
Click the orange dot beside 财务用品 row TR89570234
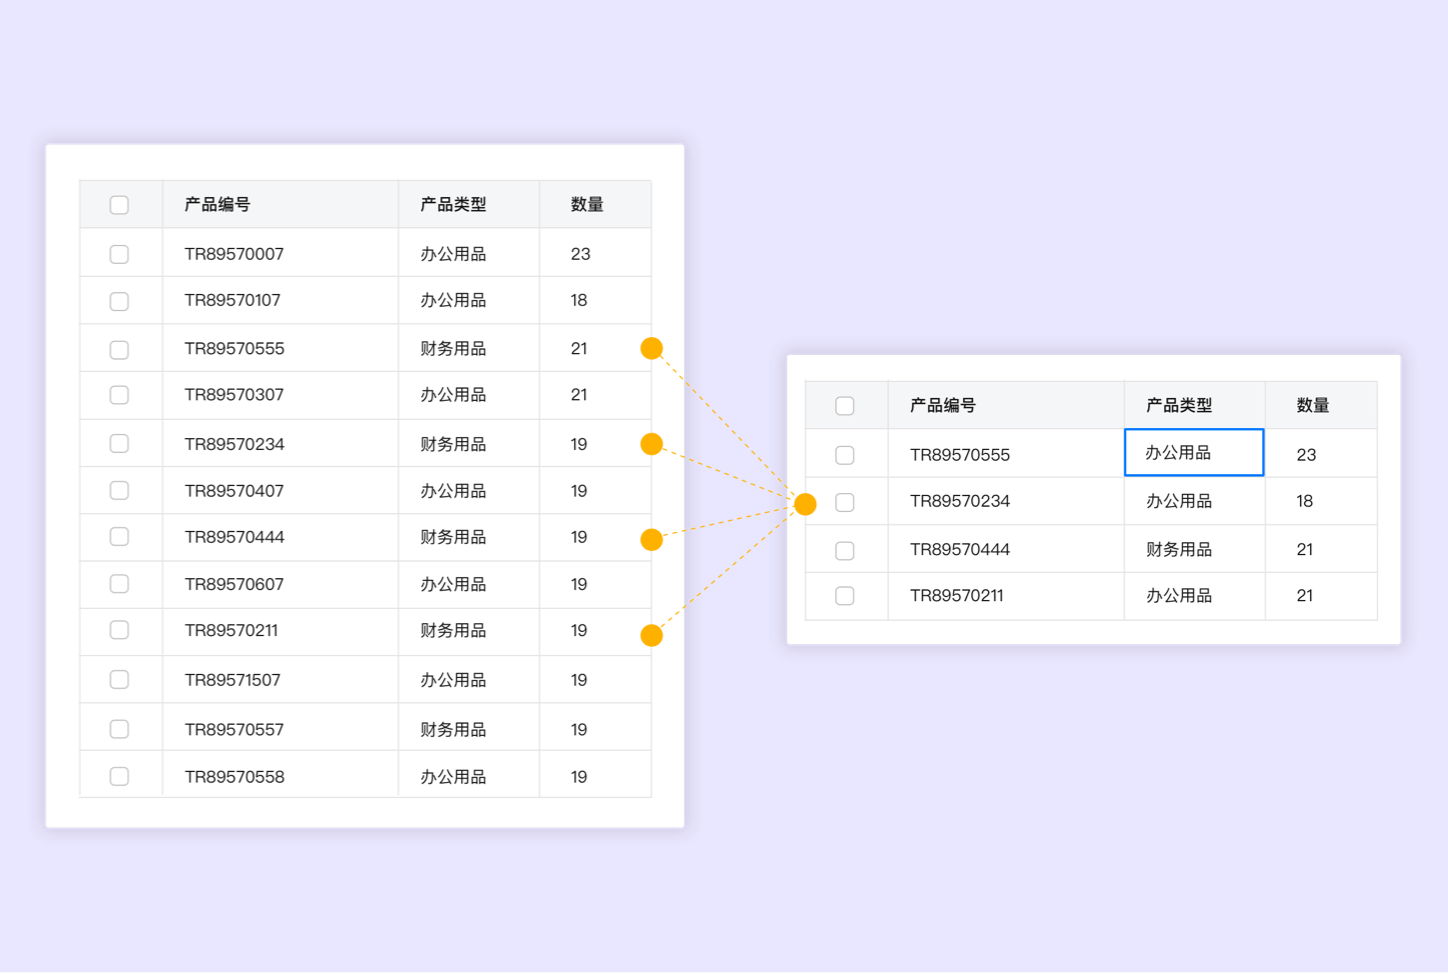pos(651,444)
